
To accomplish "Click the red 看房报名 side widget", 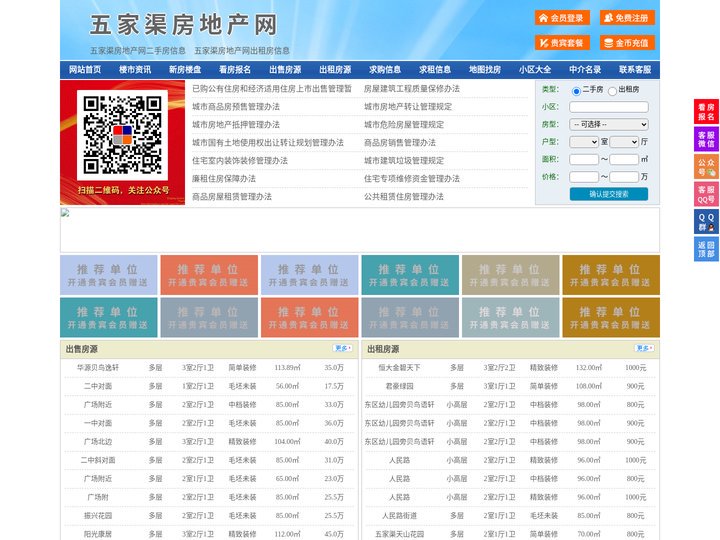I will pos(706,112).
